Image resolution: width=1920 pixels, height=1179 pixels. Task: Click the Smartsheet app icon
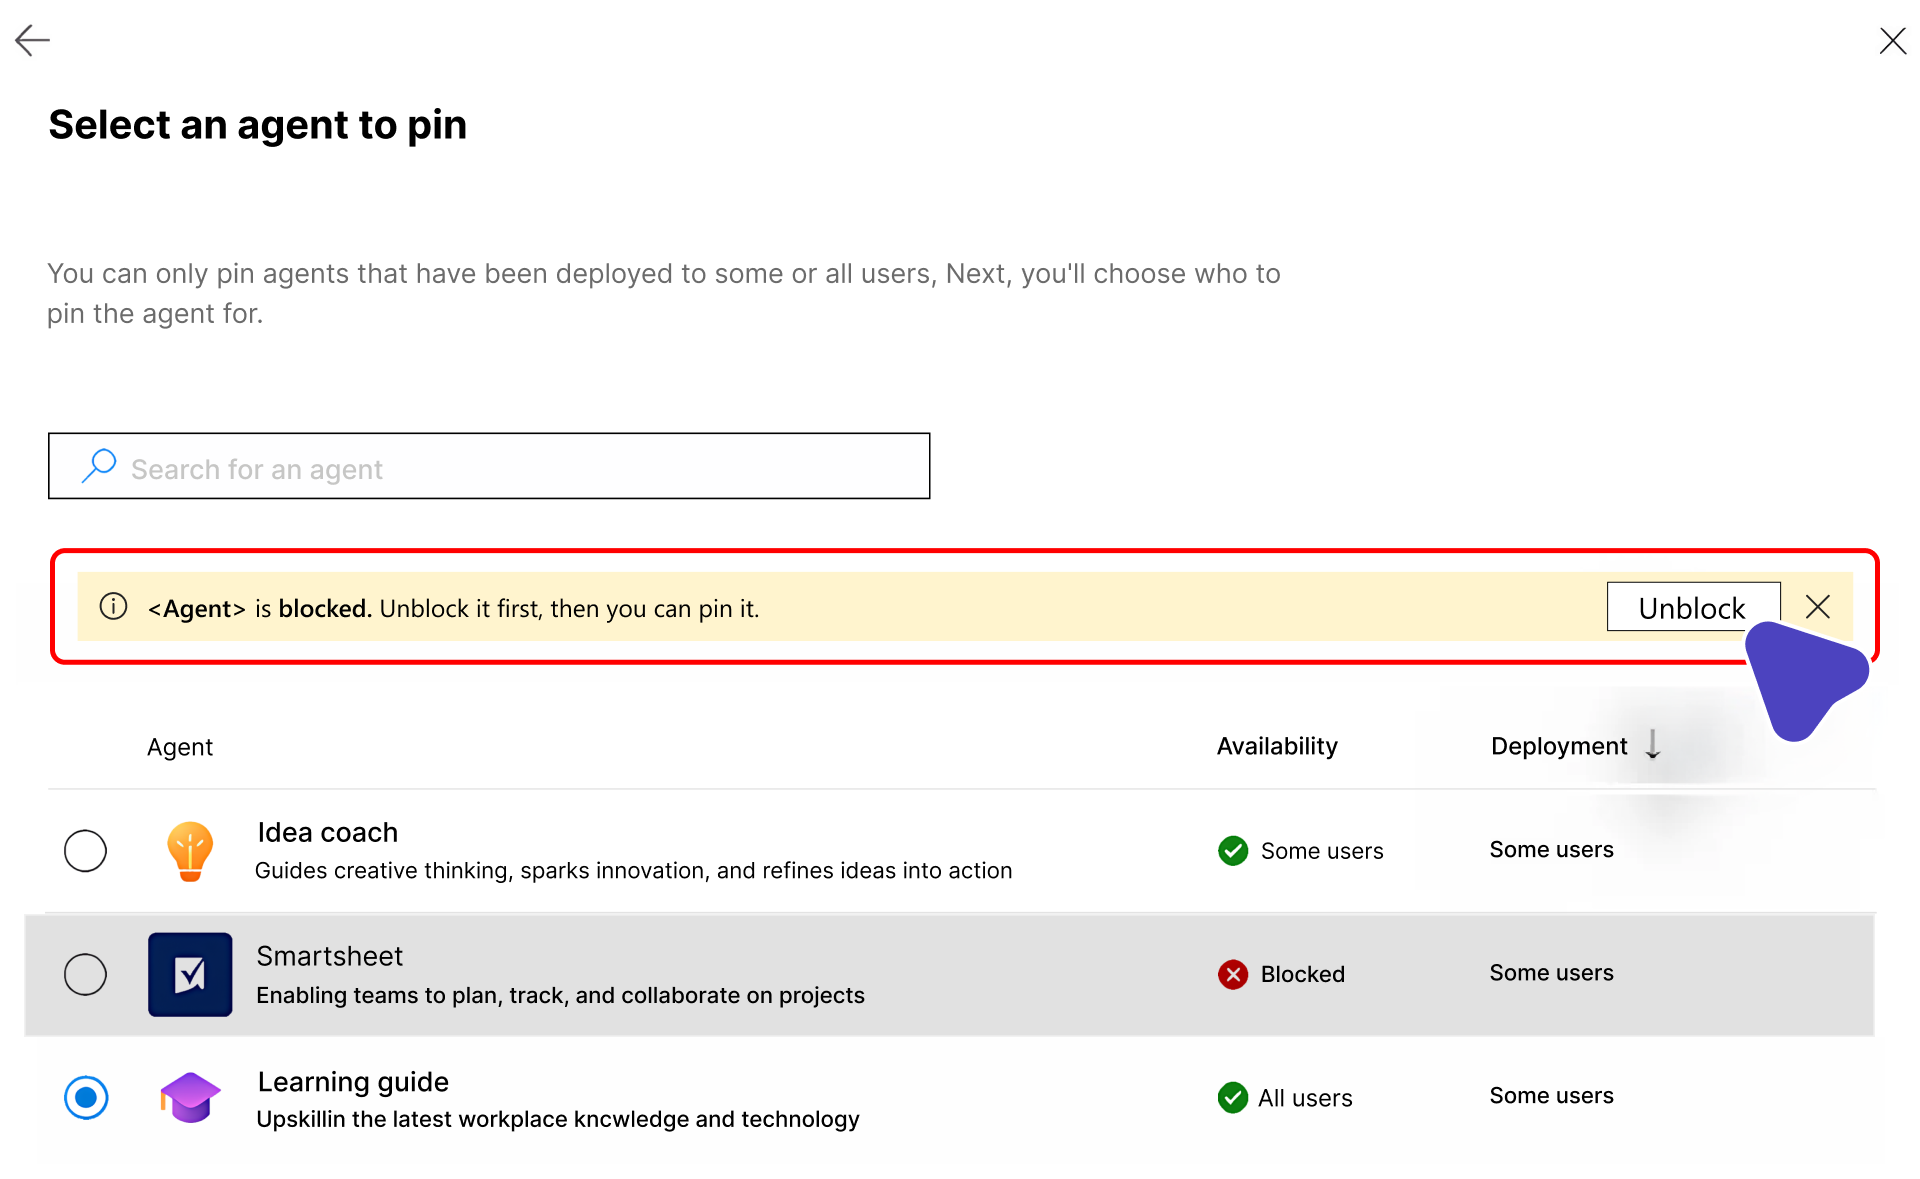tap(190, 974)
